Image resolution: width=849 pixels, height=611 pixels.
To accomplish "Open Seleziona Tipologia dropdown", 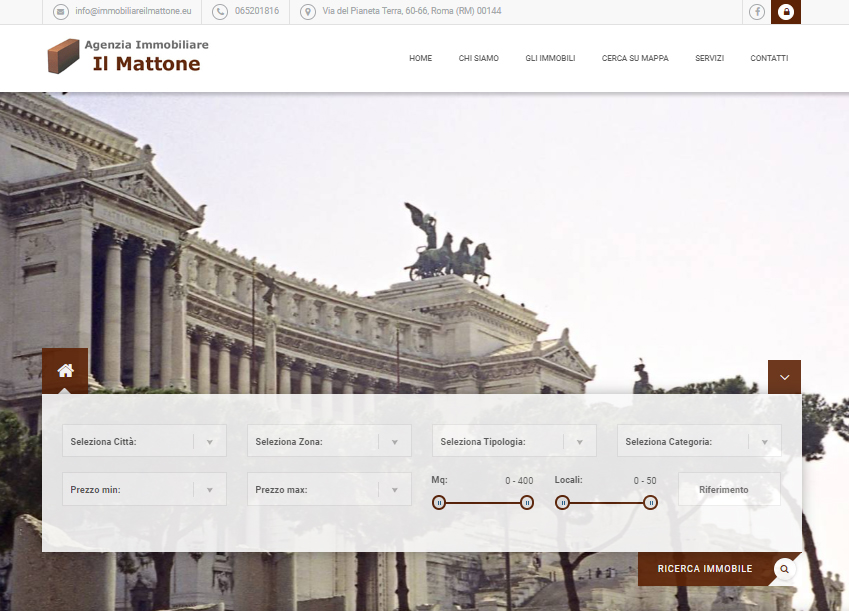I will coord(514,441).
